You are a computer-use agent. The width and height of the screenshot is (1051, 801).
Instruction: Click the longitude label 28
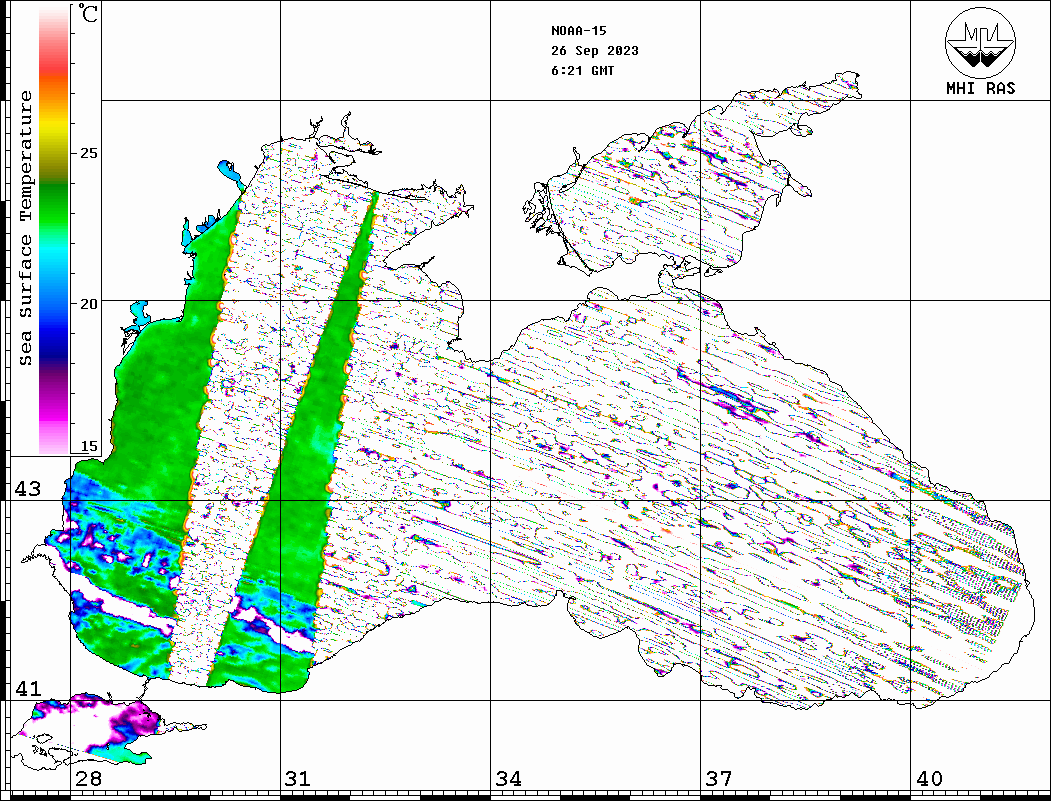(x=88, y=779)
